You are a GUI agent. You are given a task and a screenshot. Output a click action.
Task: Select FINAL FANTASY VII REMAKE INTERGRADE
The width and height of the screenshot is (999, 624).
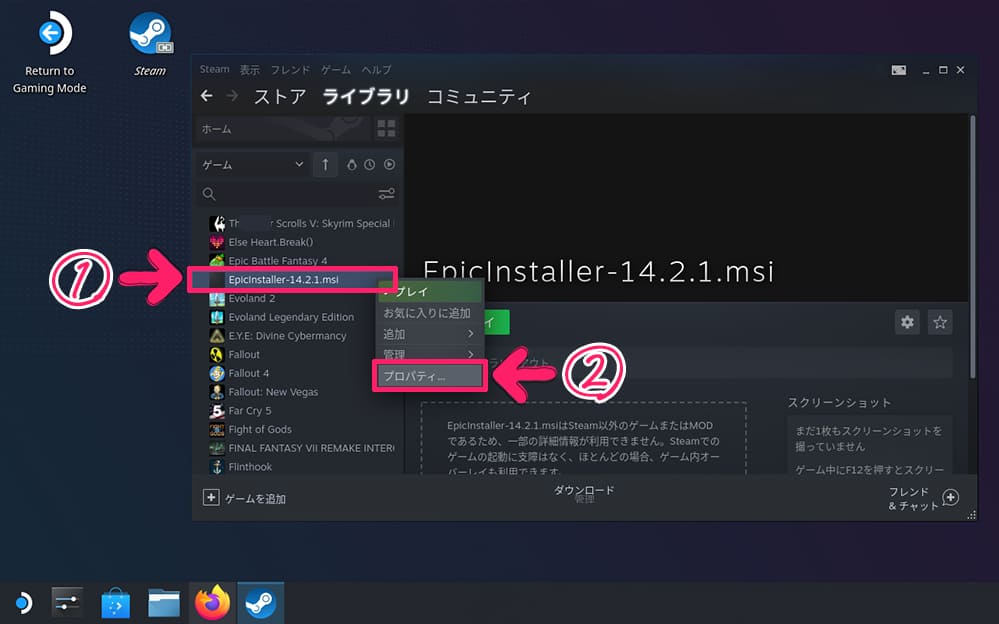302,448
